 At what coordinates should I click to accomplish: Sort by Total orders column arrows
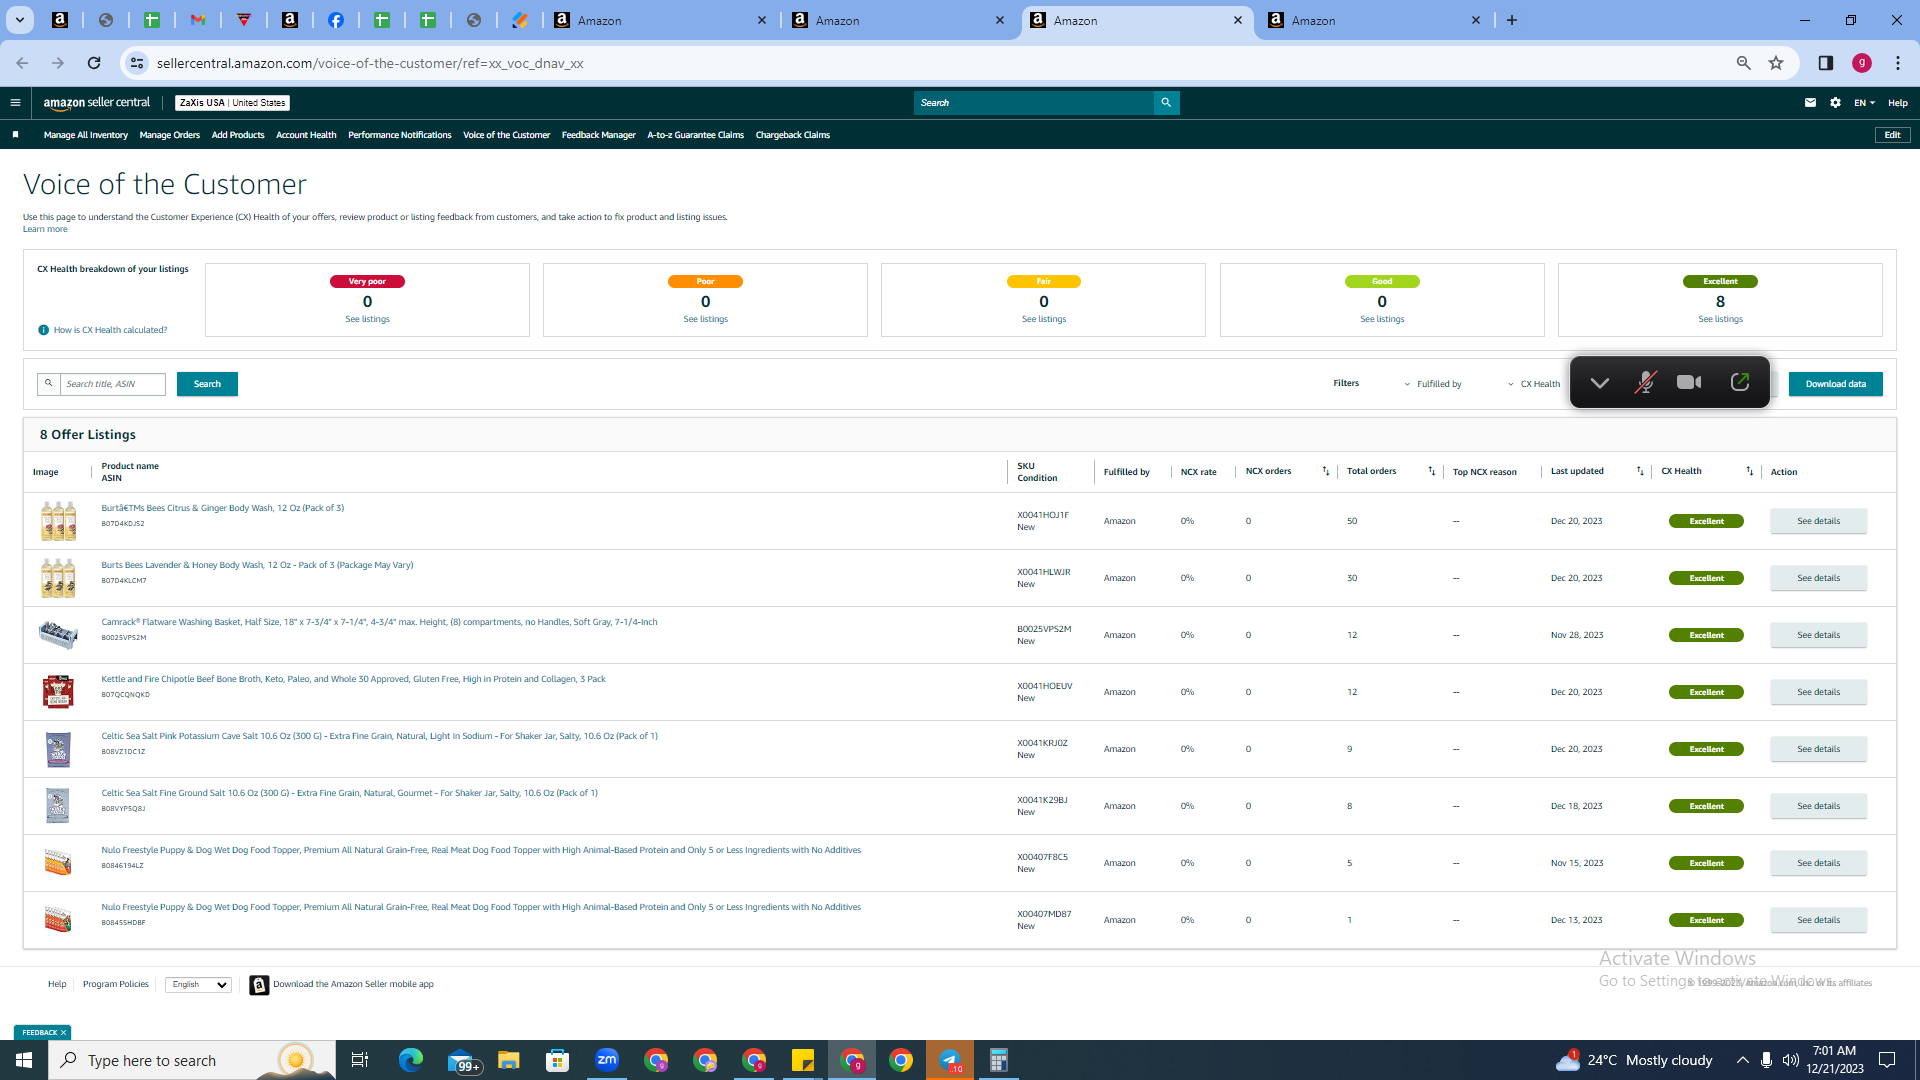(1431, 471)
